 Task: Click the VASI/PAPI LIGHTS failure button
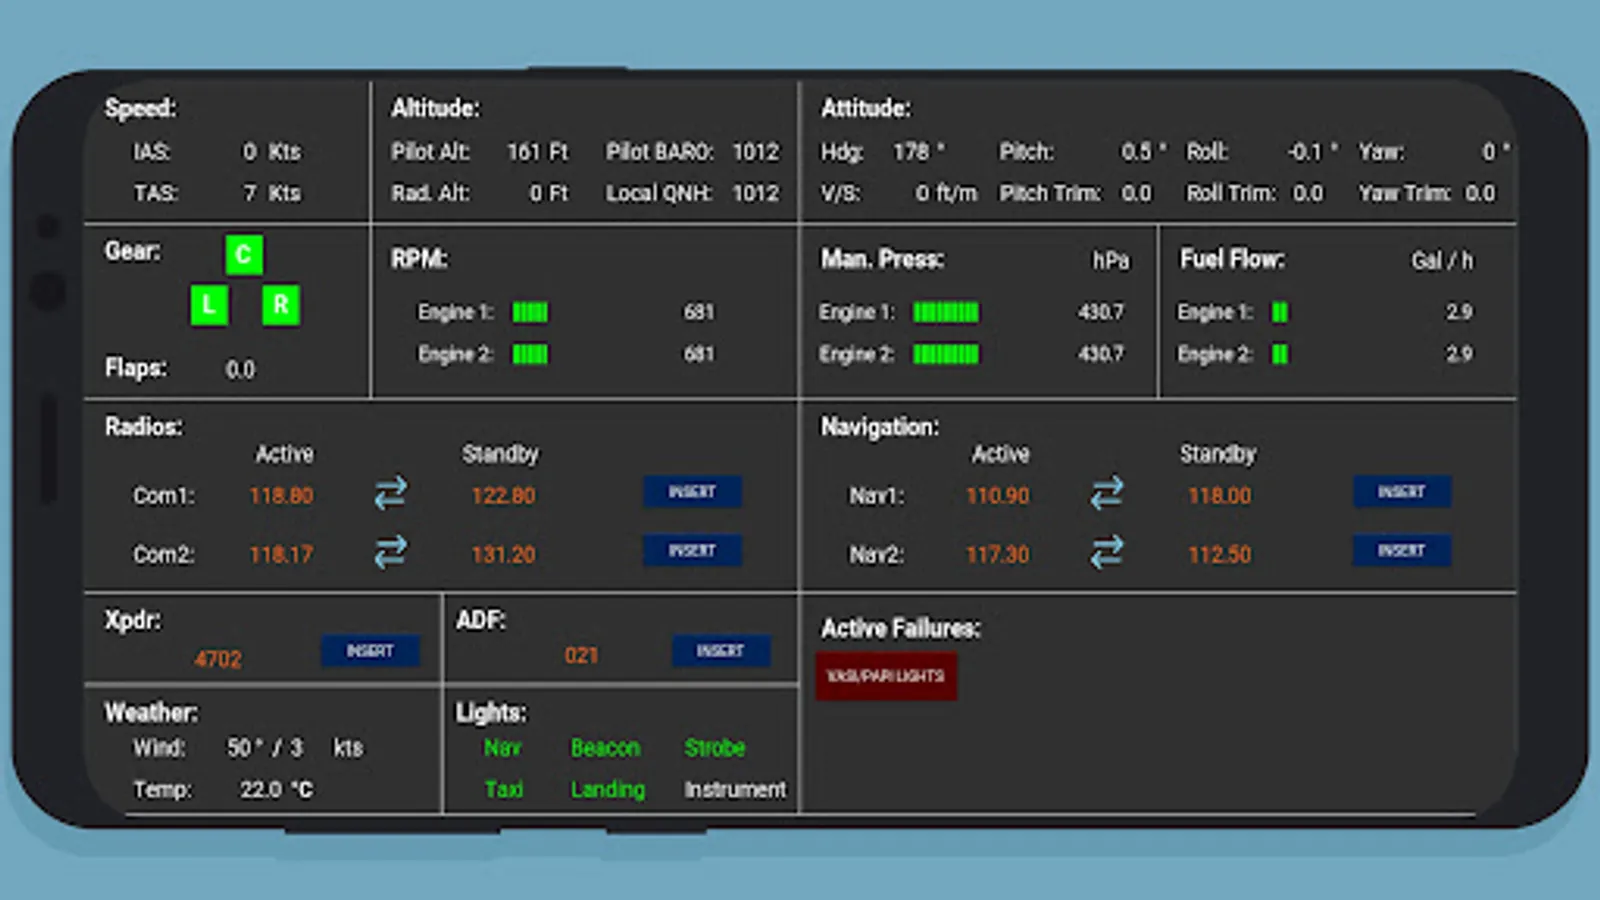tap(886, 676)
